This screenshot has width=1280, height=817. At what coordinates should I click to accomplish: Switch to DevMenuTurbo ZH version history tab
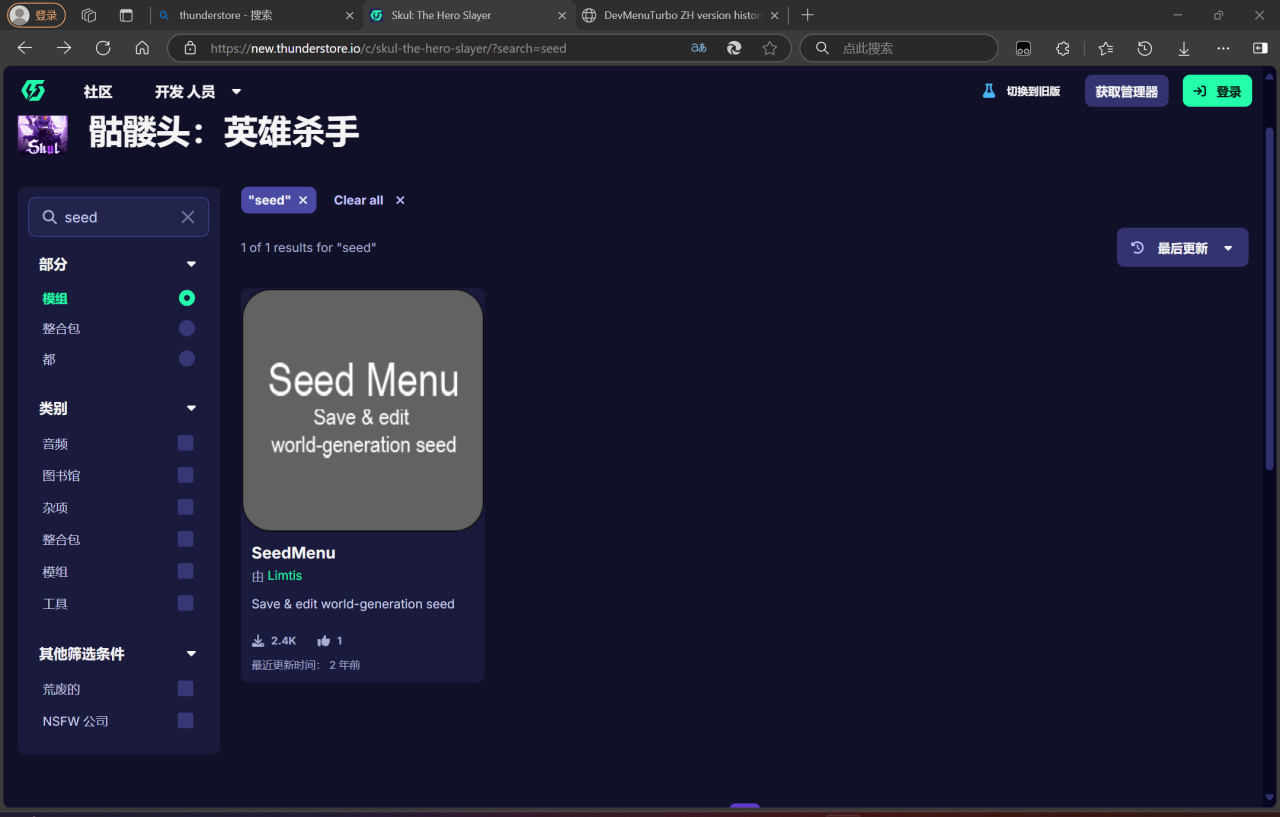pos(680,15)
